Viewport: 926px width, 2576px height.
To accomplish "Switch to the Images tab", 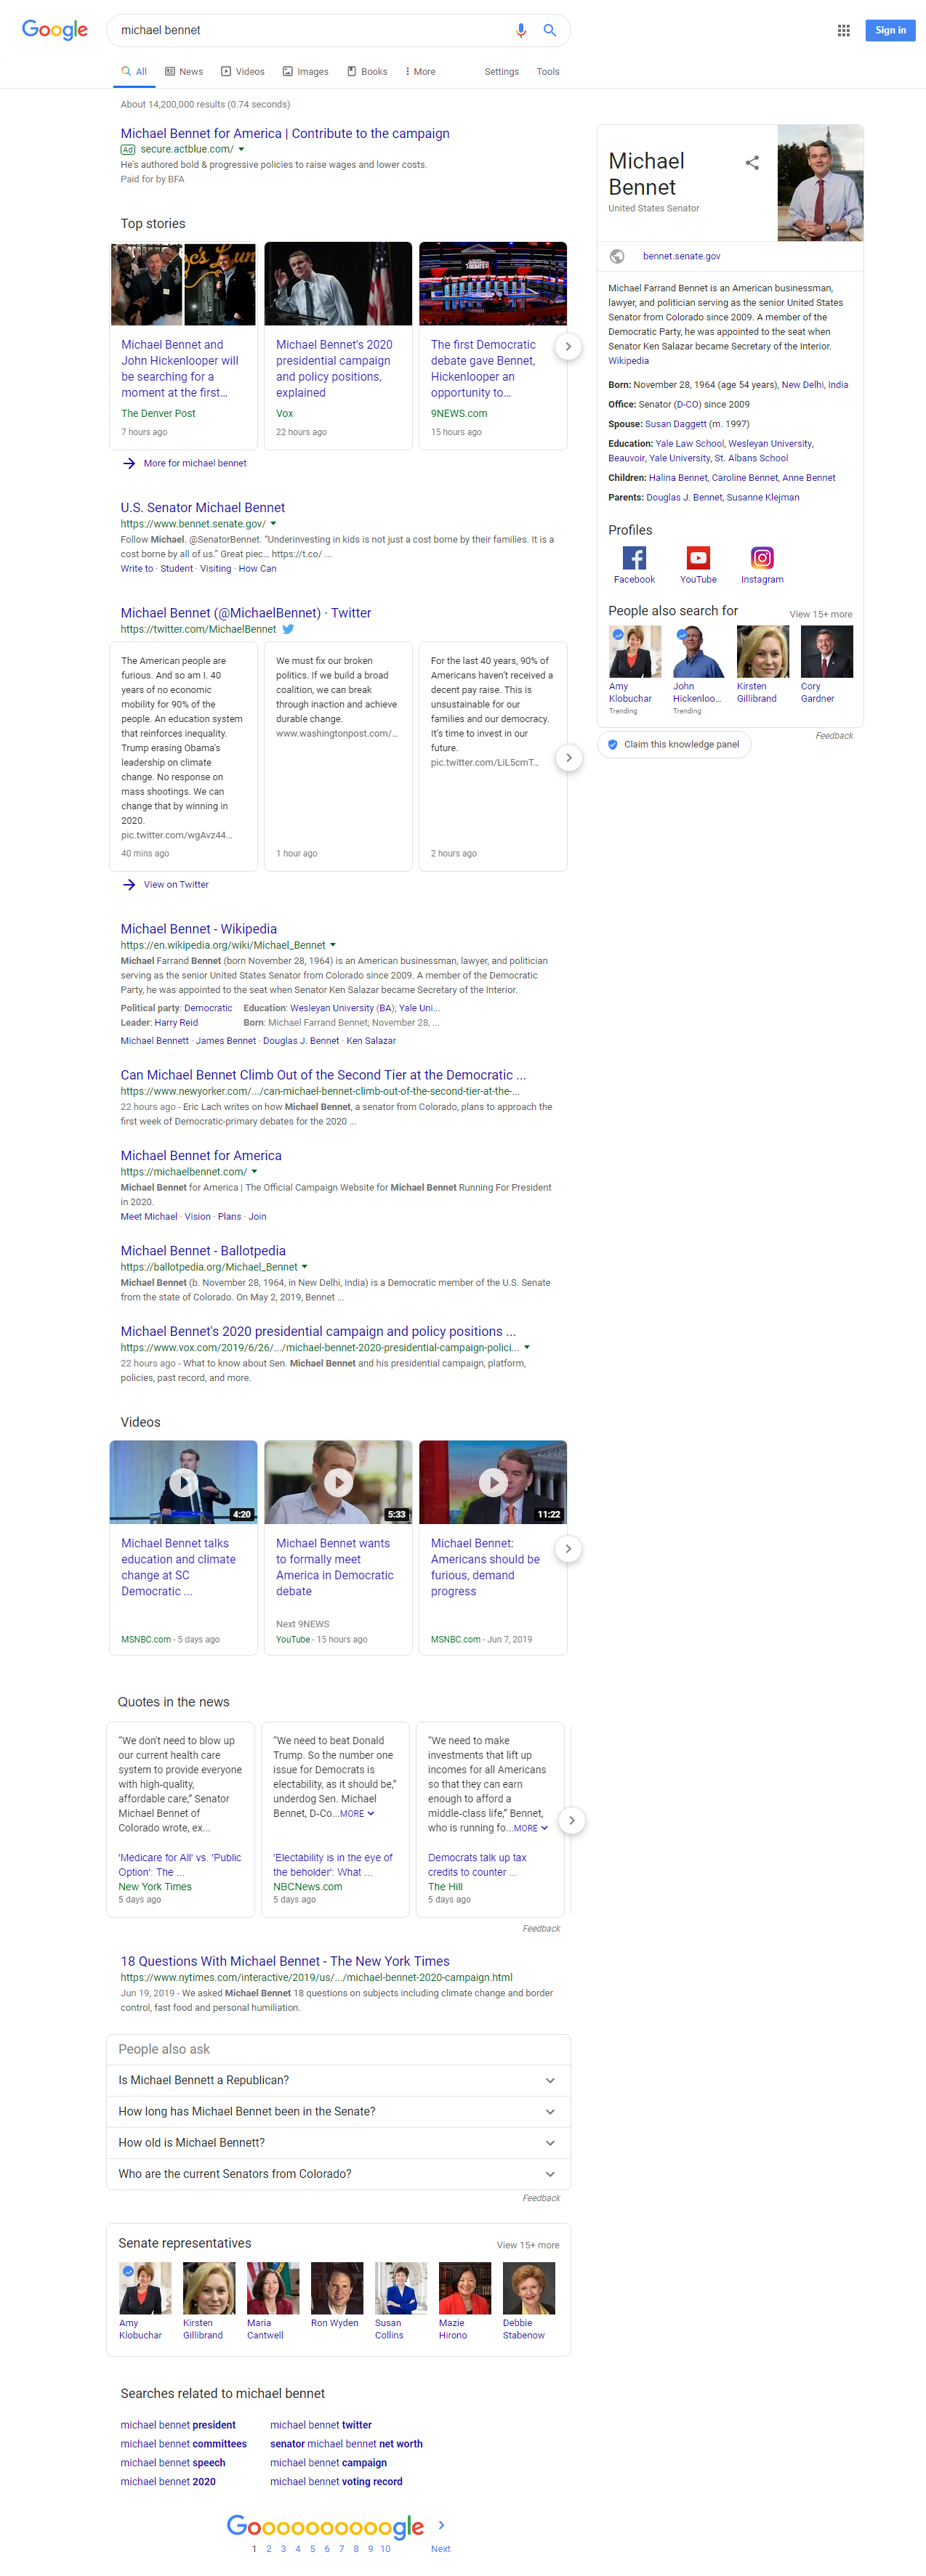I will coord(306,71).
